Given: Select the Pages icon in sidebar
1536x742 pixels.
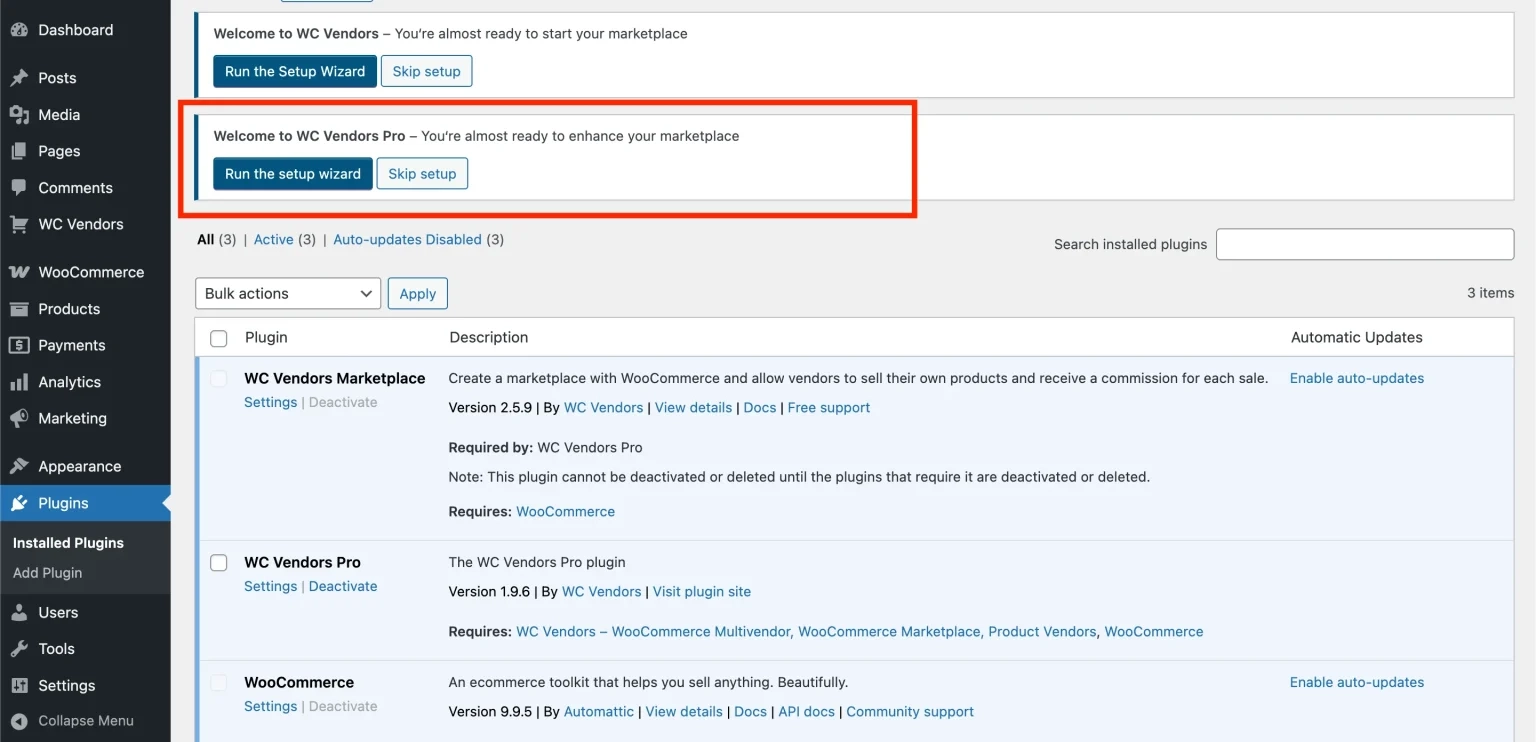Looking at the screenshot, I should [x=19, y=151].
